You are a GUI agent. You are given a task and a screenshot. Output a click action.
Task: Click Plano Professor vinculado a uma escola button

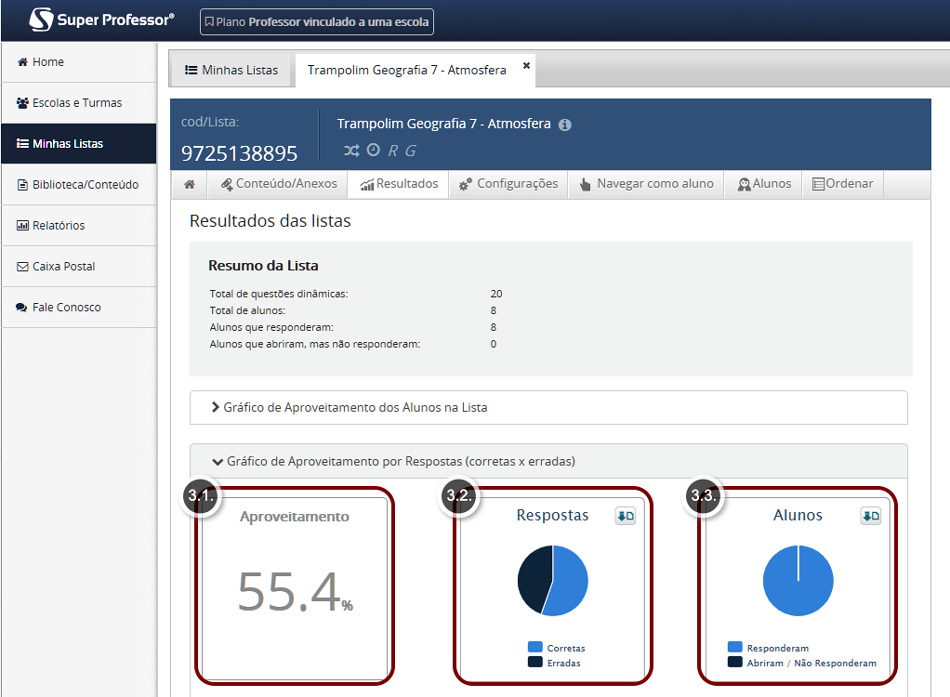click(316, 21)
